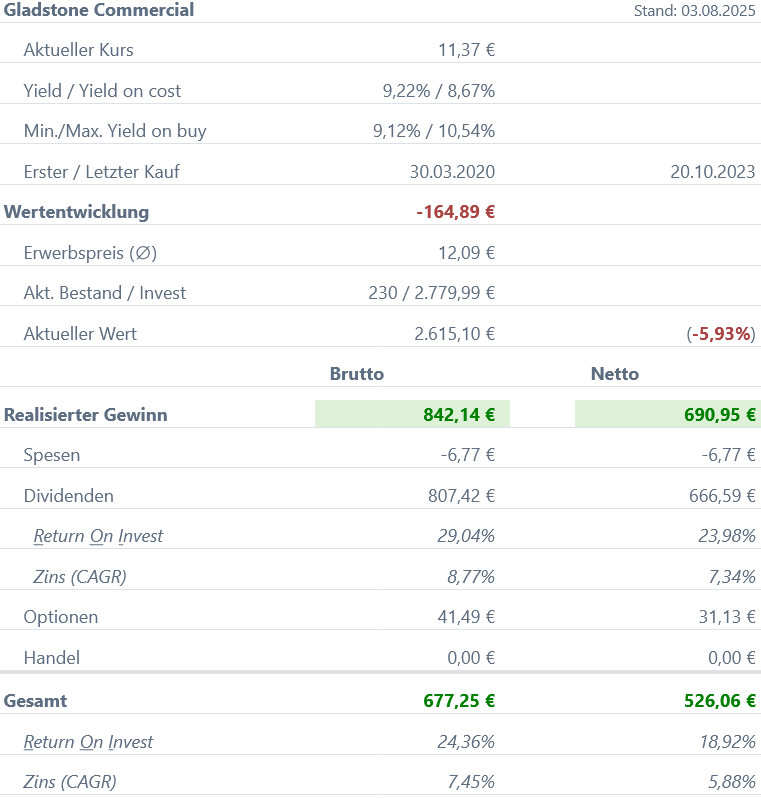Viewport: 761px width, 798px height.
Task: Click the red -5,93% percentage
Action: [x=721, y=334]
